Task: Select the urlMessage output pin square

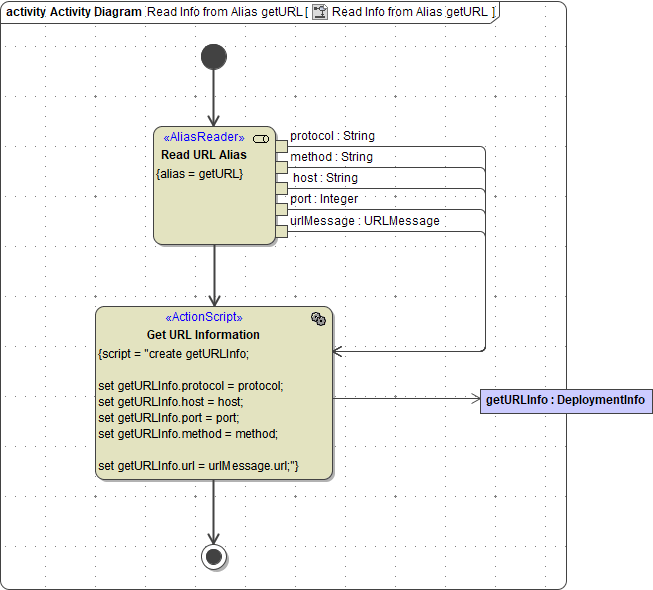Action: [x=281, y=231]
